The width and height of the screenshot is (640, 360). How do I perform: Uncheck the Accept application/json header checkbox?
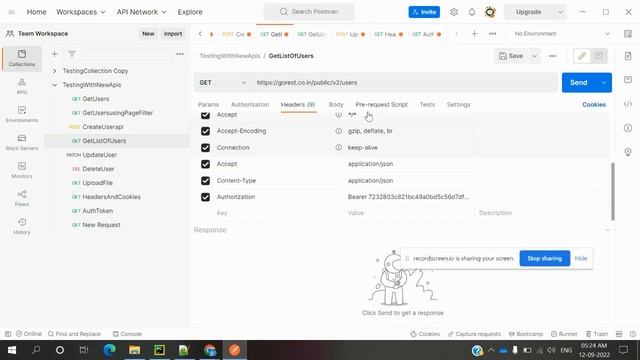[x=205, y=164]
